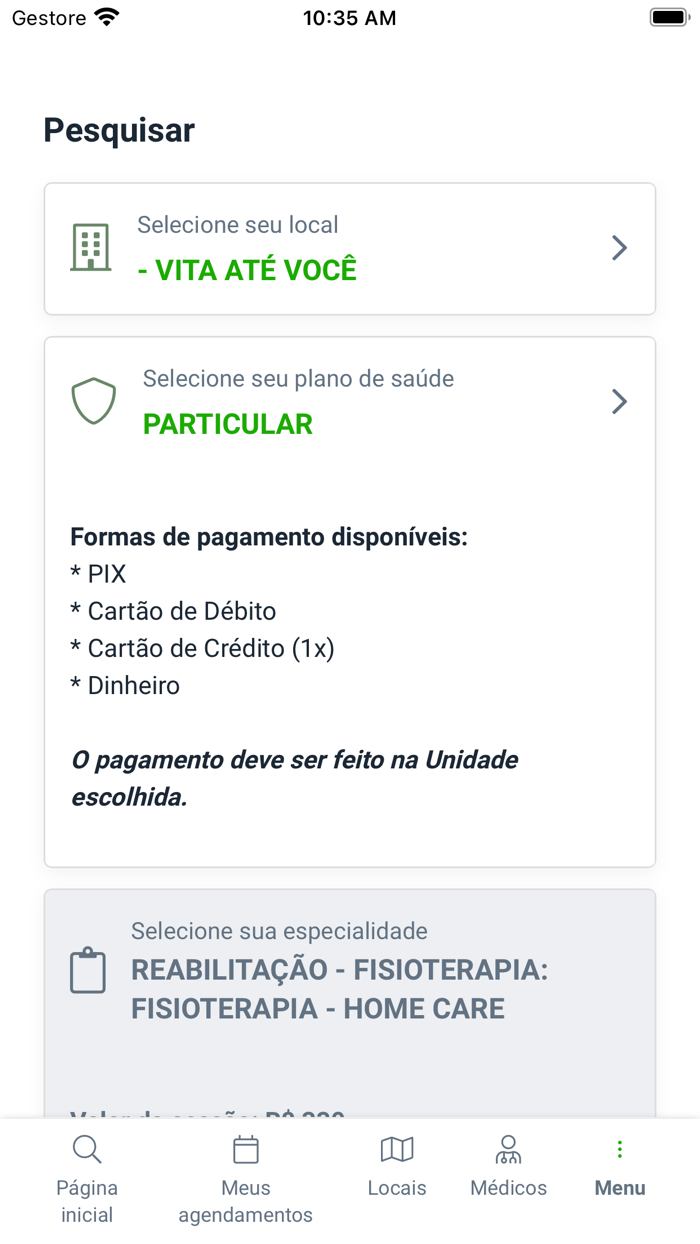The image size is (700, 1244).
Task: Select the magnifying glass icon for Página inicial
Action: click(87, 1149)
